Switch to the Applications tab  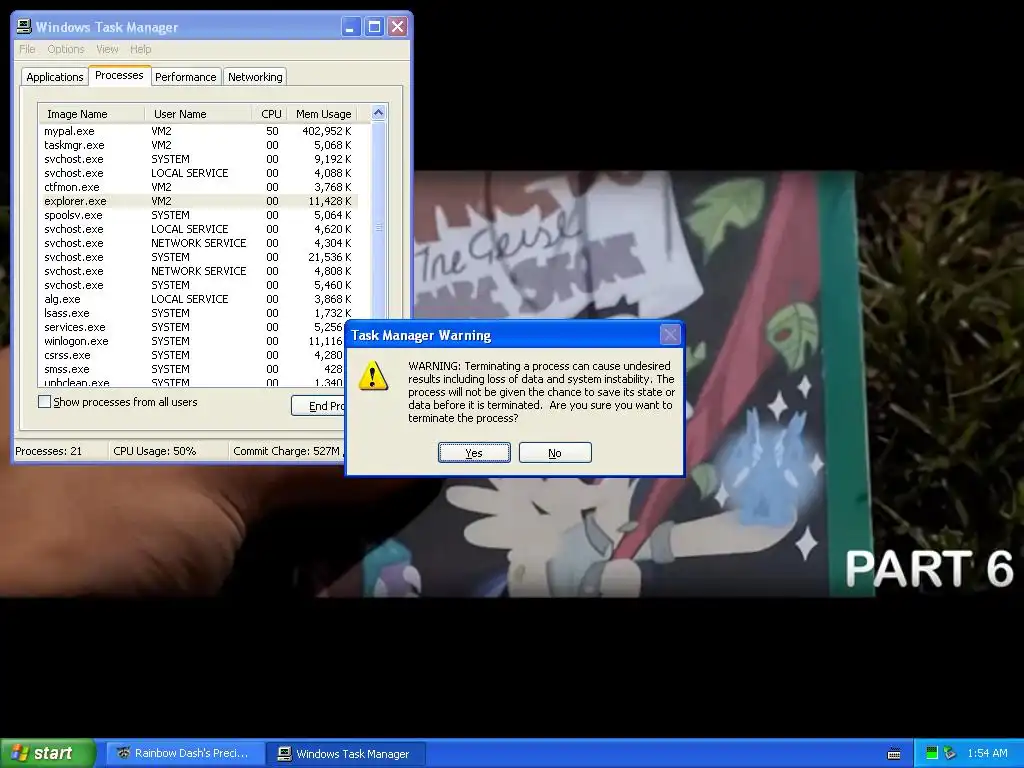click(x=55, y=77)
